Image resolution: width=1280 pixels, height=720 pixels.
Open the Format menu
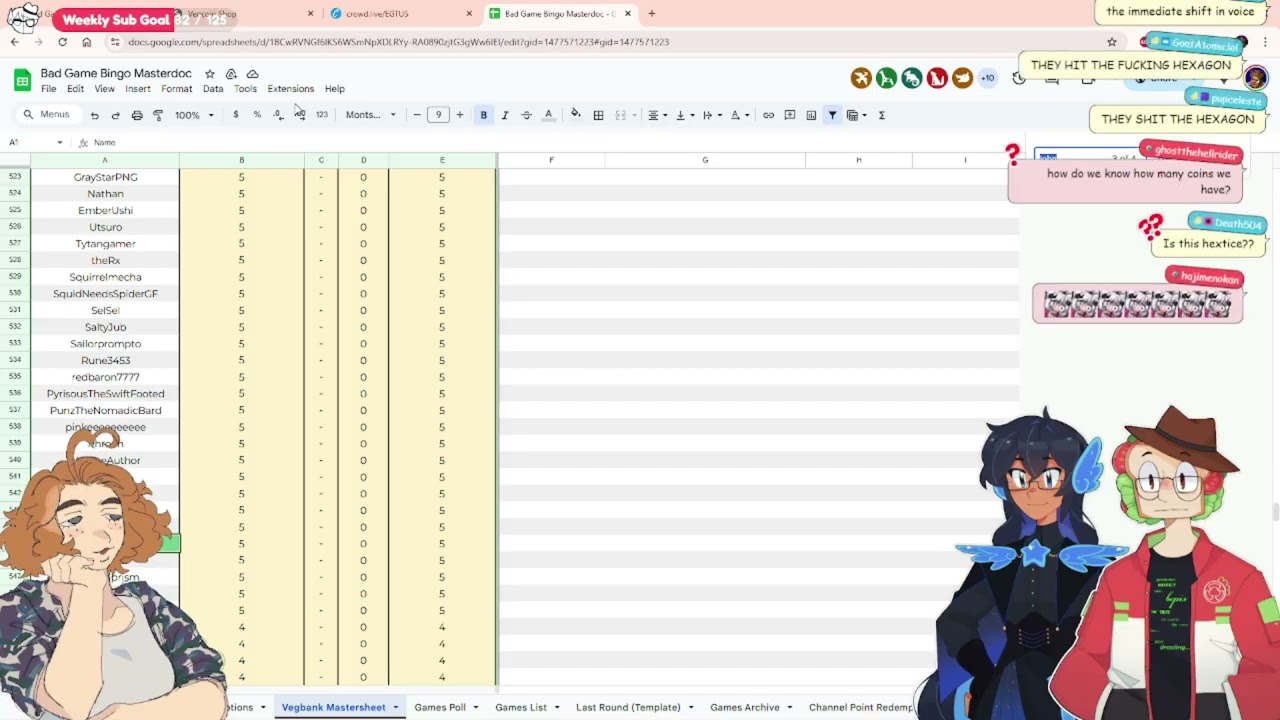[176, 89]
